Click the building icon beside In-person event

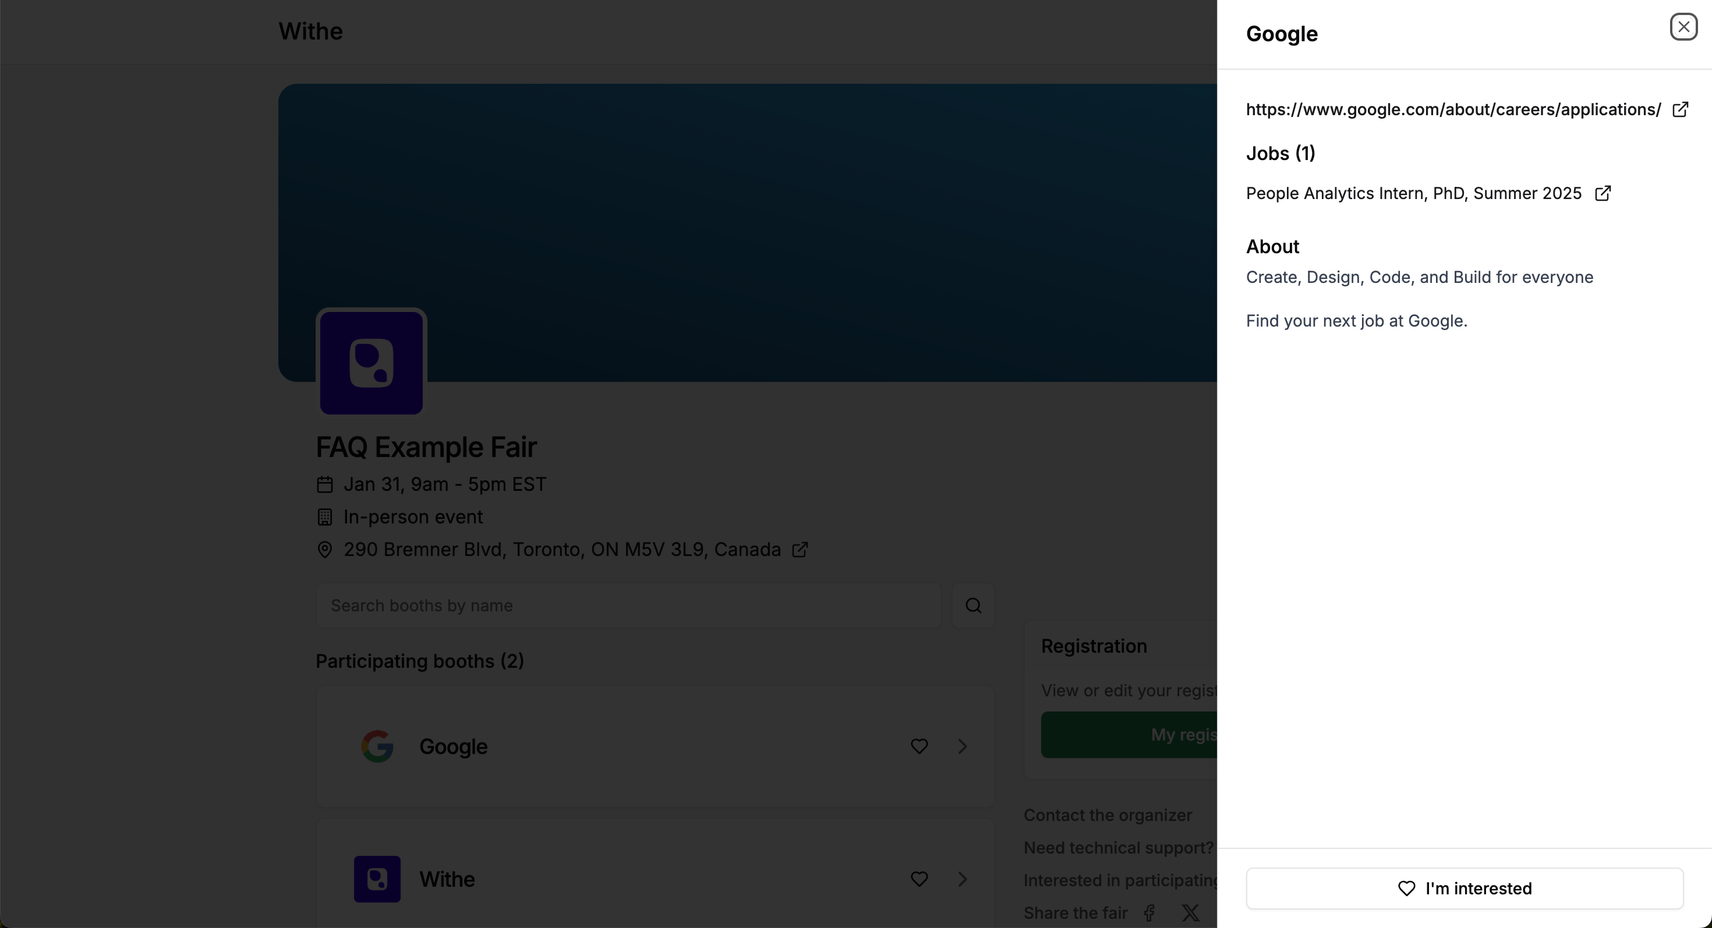coord(325,517)
